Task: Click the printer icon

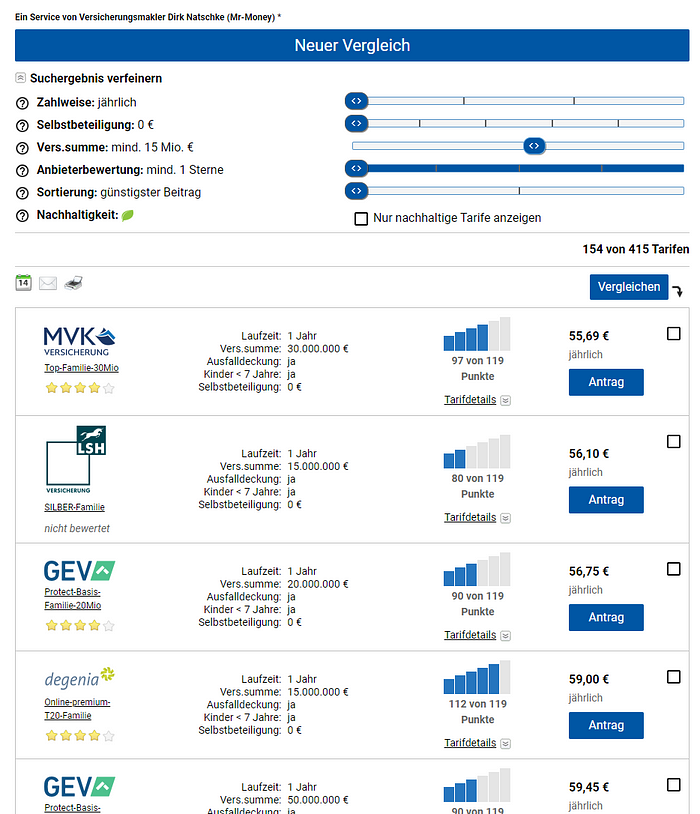Action: tap(73, 283)
